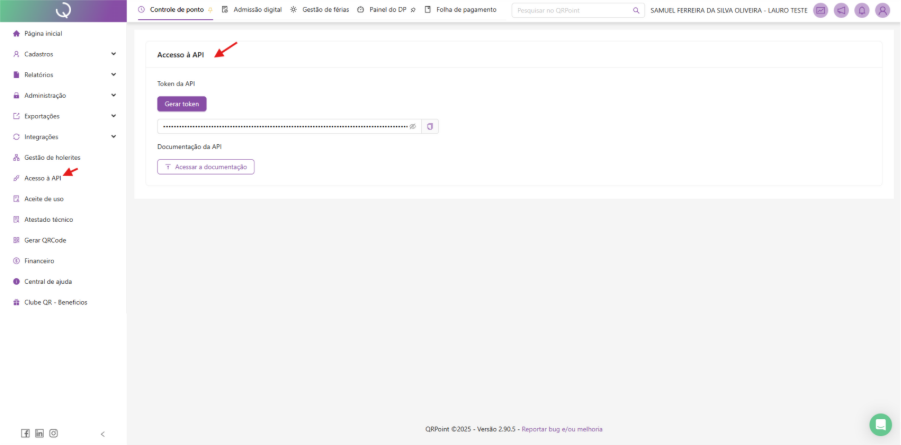Viewport: 901px width, 445px height.
Task: Toggle token visibility with the eye icon
Action: tap(412, 126)
